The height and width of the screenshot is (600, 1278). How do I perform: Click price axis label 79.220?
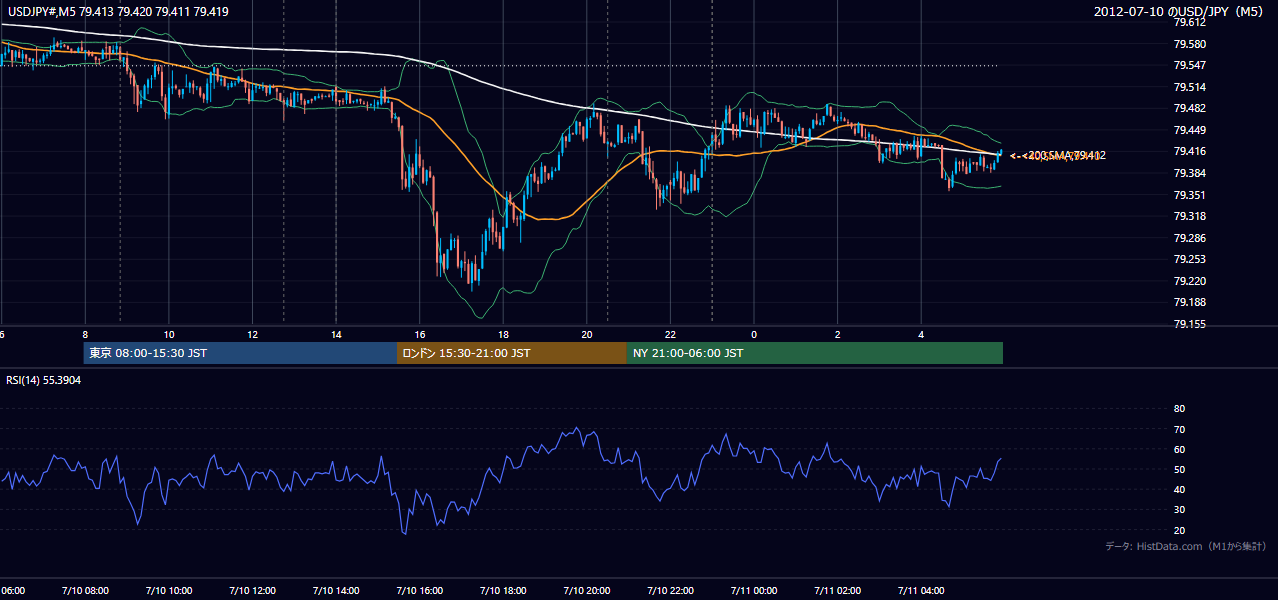coord(1190,281)
